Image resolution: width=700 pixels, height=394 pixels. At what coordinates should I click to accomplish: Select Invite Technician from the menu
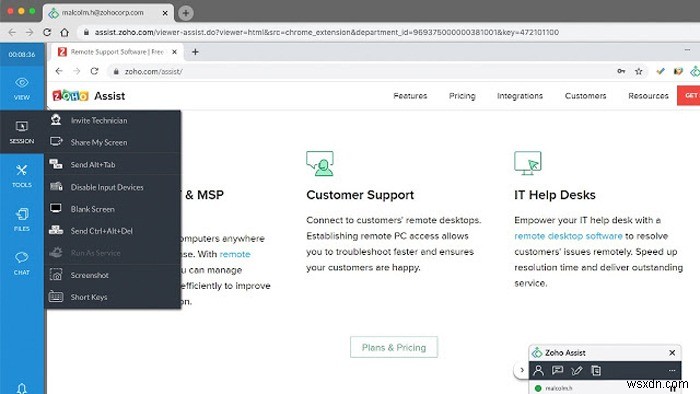point(112,120)
